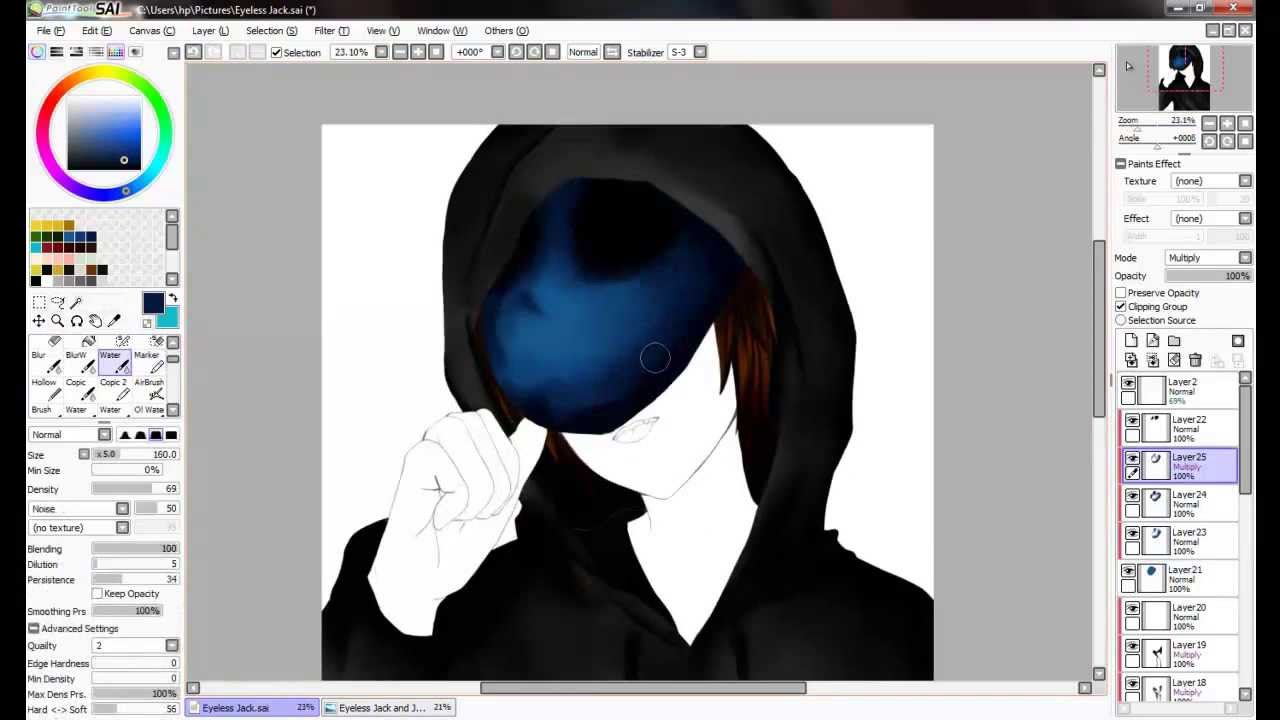
Task: Select the Move tool
Action: (x=38, y=321)
